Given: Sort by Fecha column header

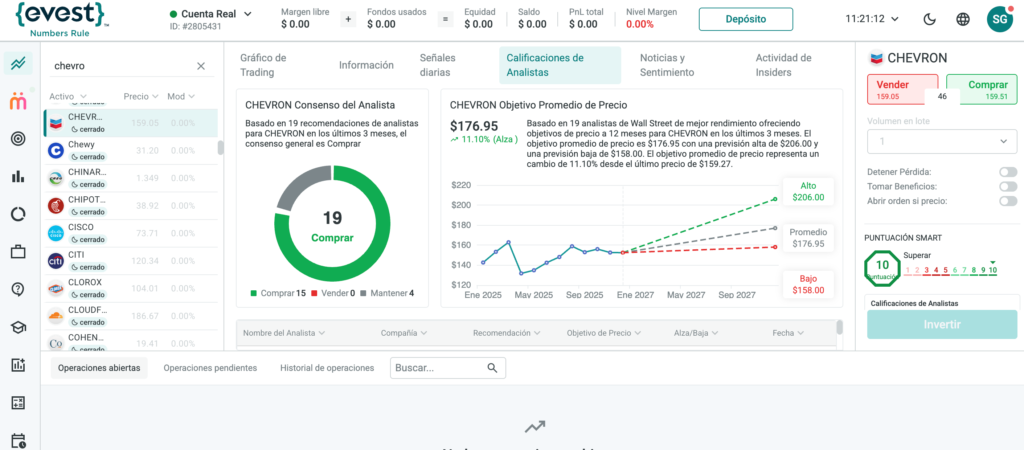Looking at the screenshot, I should tap(788, 333).
